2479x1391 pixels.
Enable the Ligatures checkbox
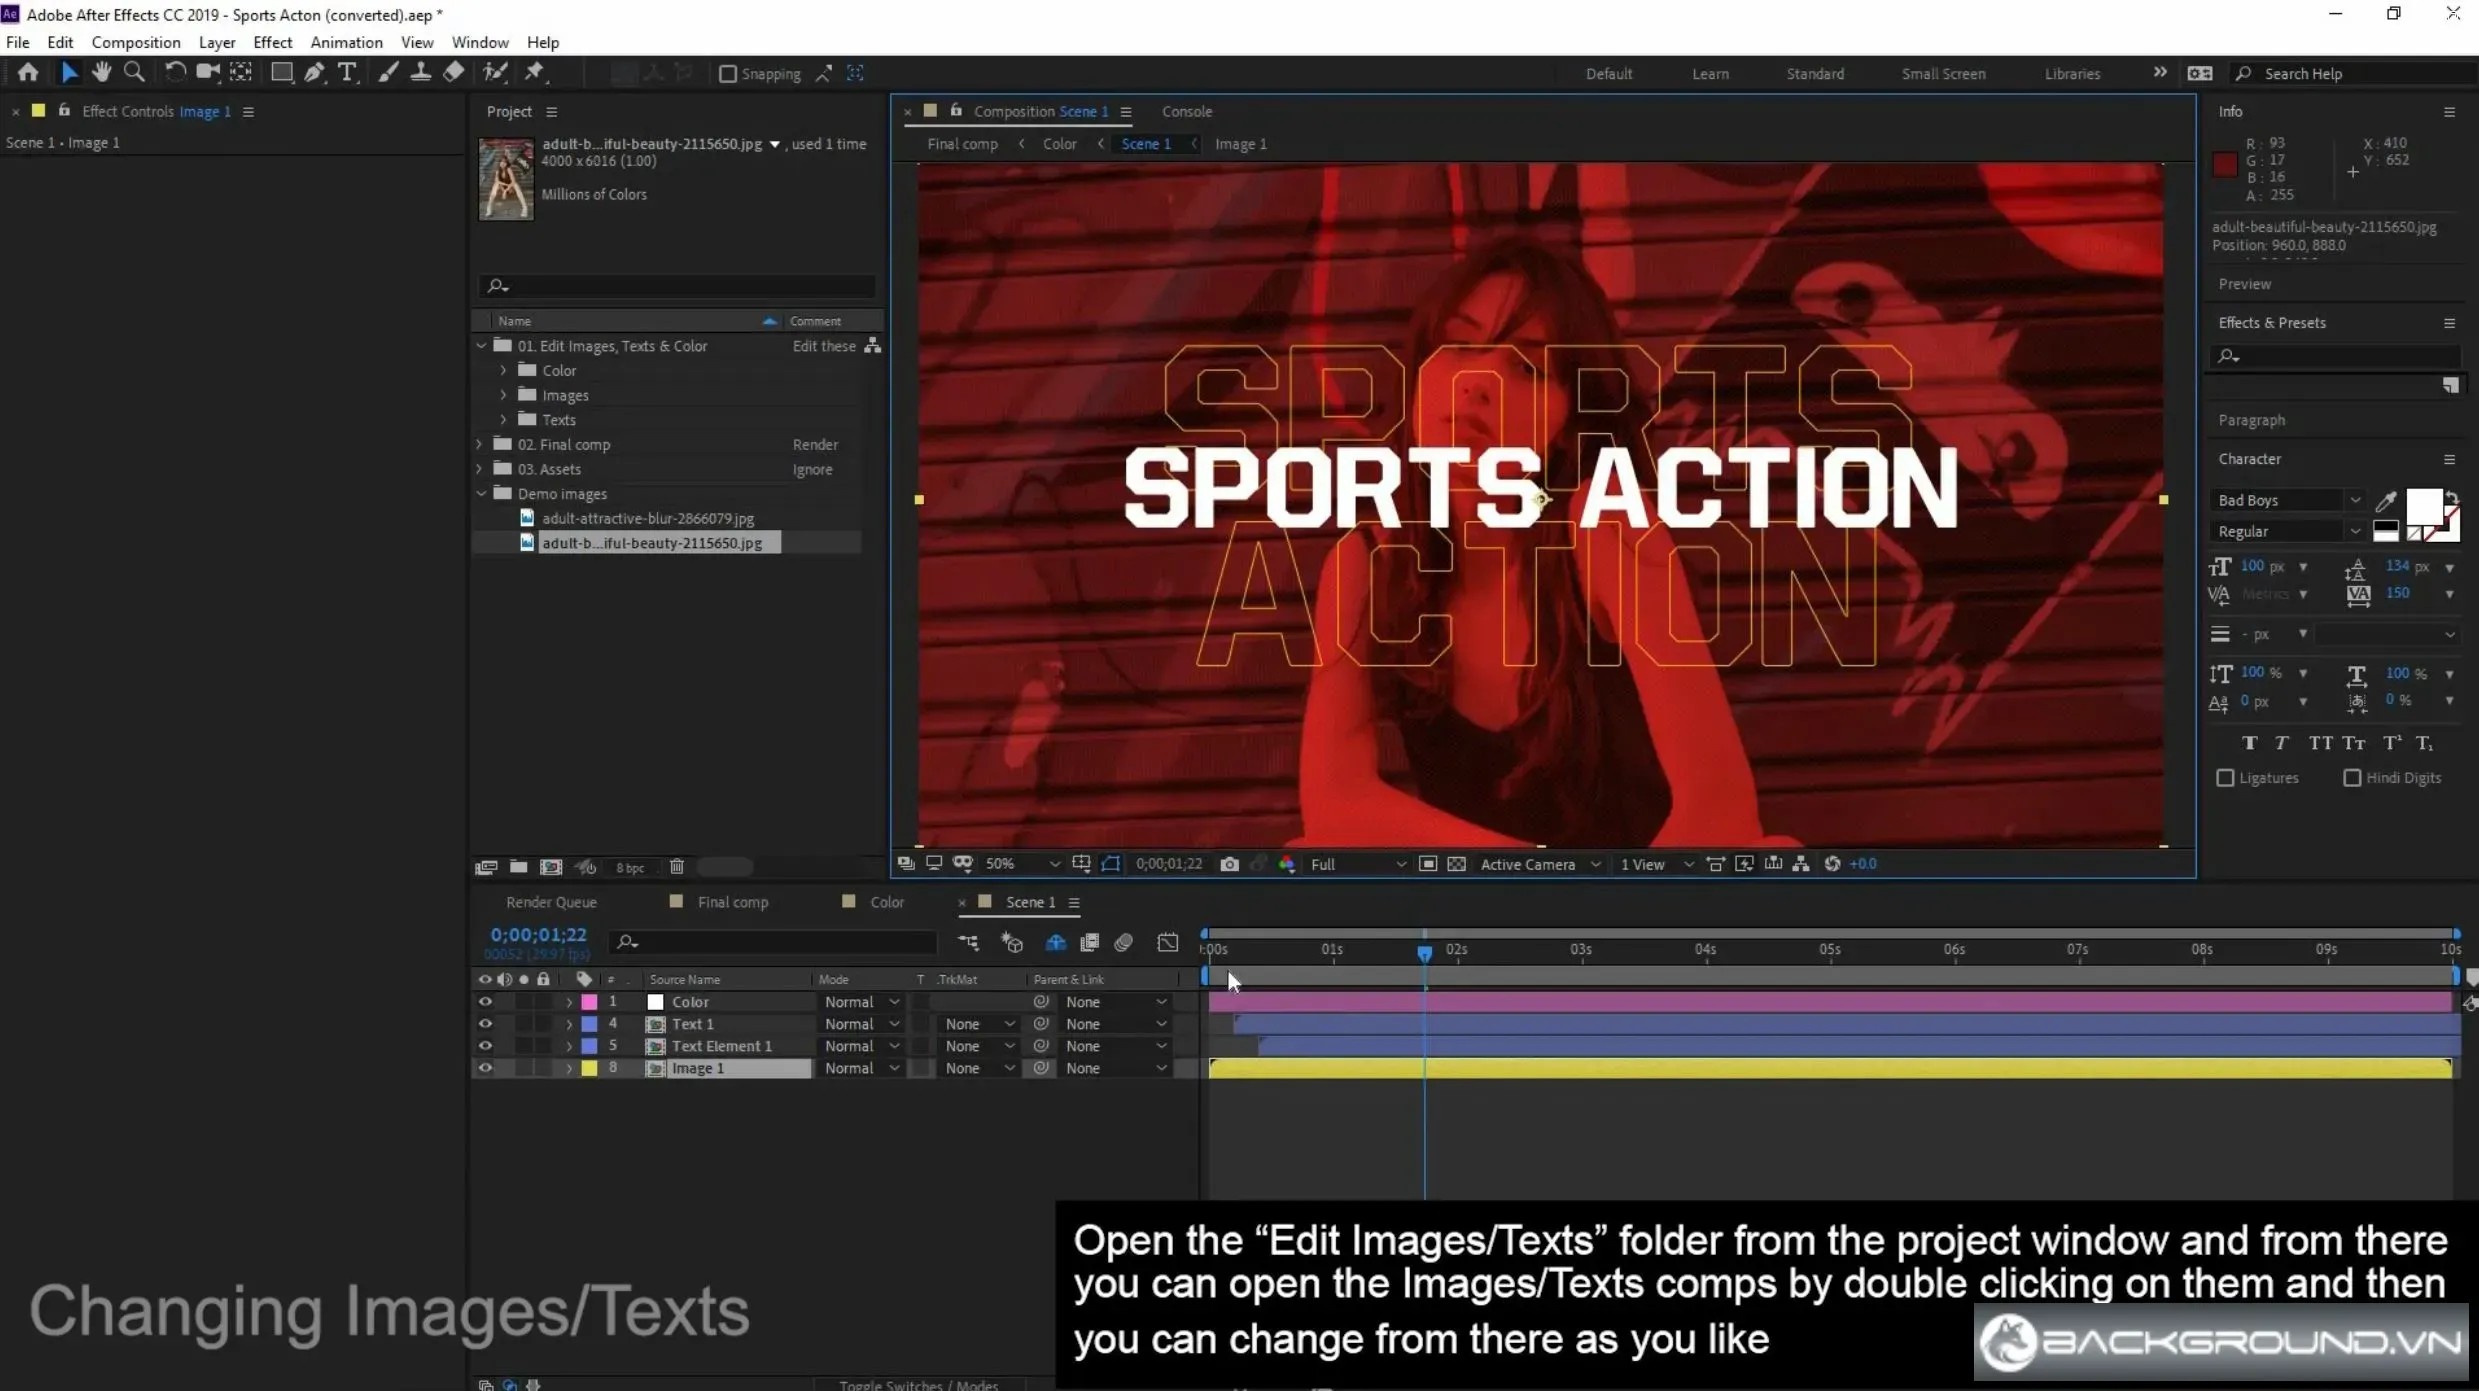(2225, 778)
